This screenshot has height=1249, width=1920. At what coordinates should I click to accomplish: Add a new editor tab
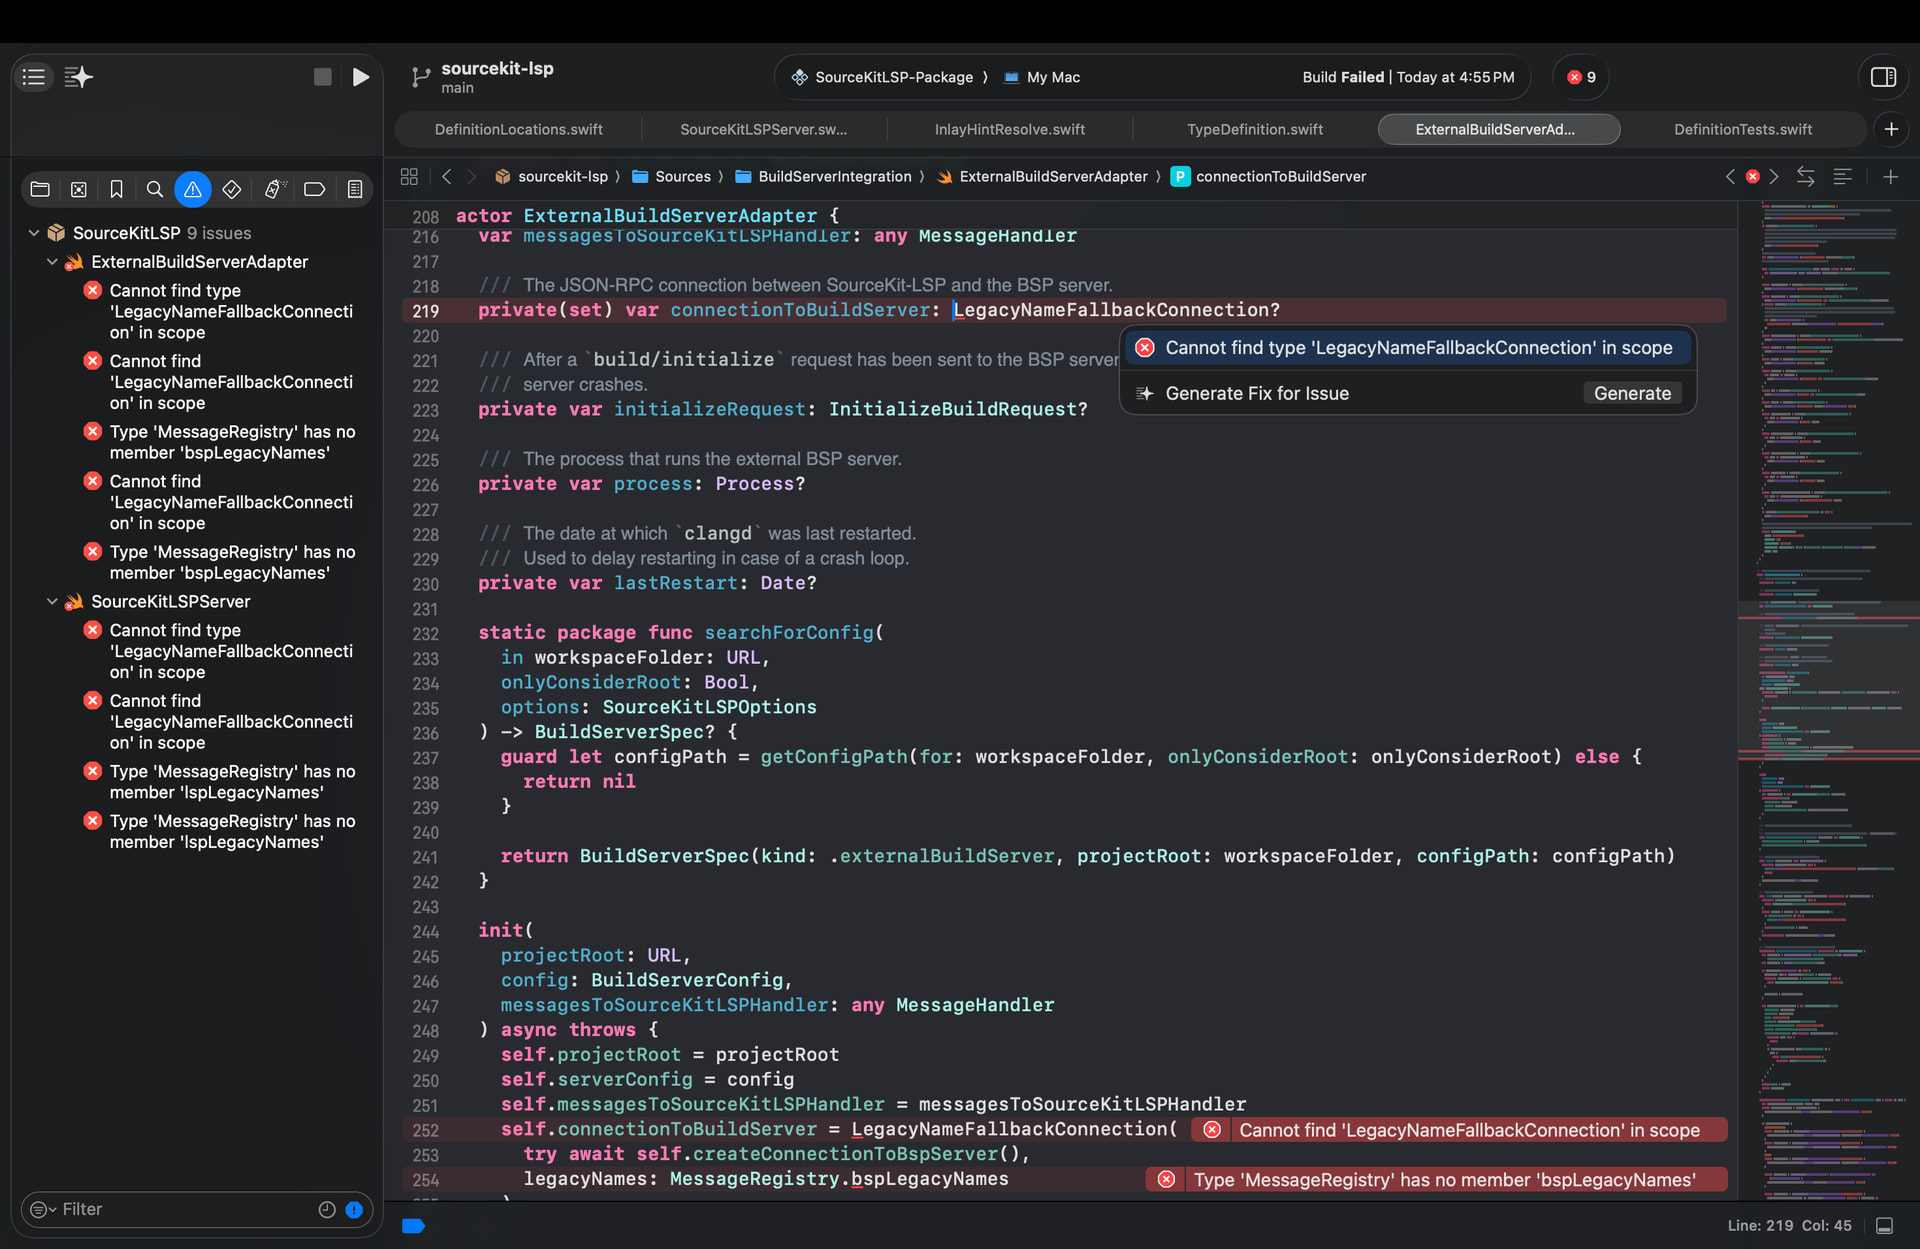[x=1891, y=129]
